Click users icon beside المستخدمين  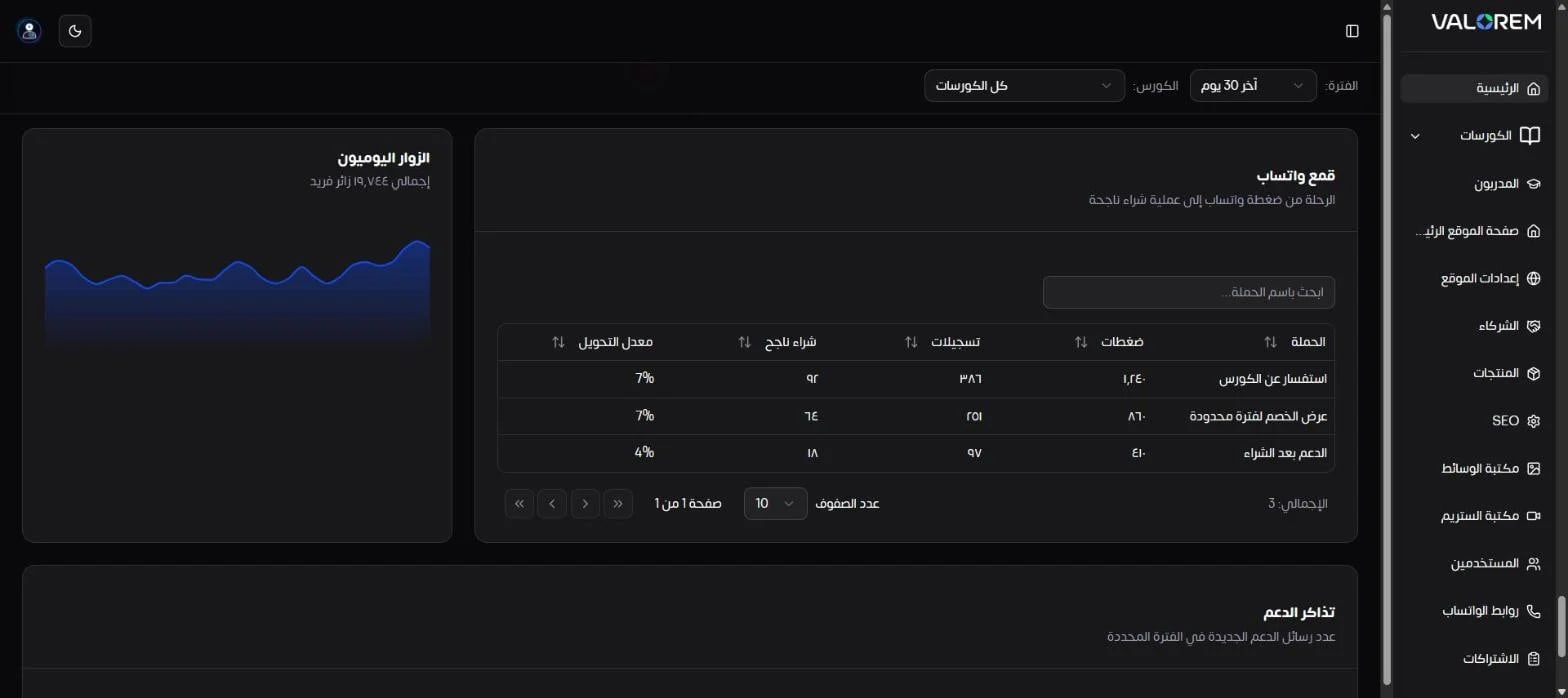[1533, 564]
